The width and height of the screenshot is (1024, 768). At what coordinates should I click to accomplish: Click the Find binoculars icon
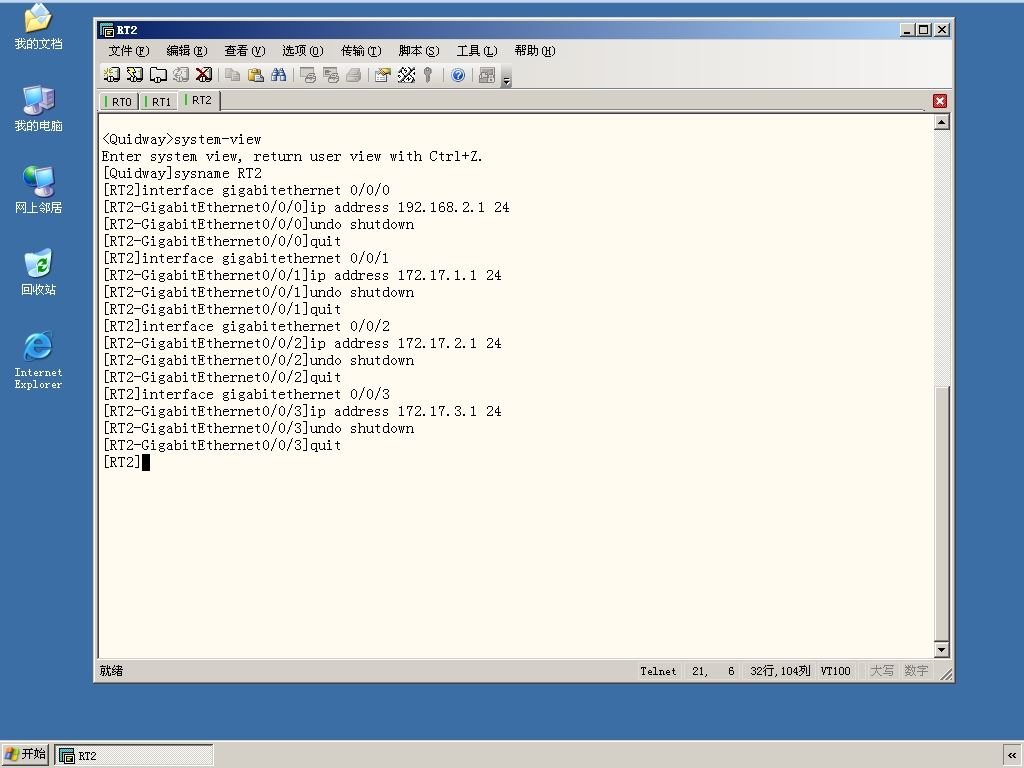pyautogui.click(x=279, y=75)
